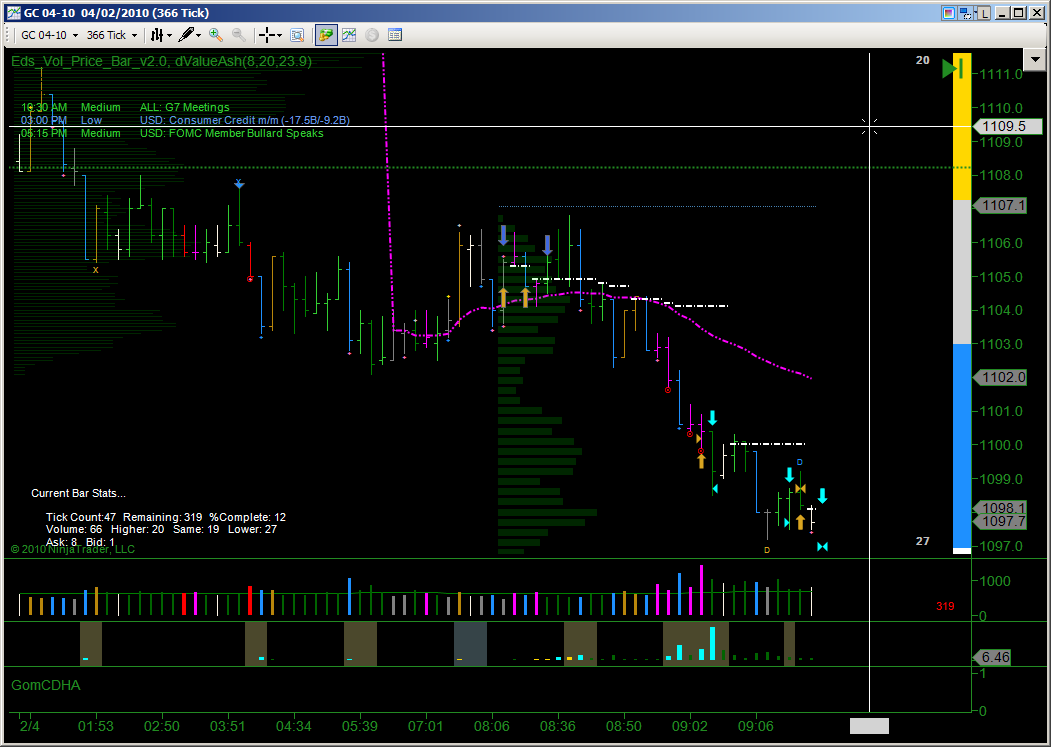Click the 08:06 time axis label
This screenshot has height=747, width=1051.
pos(491,726)
